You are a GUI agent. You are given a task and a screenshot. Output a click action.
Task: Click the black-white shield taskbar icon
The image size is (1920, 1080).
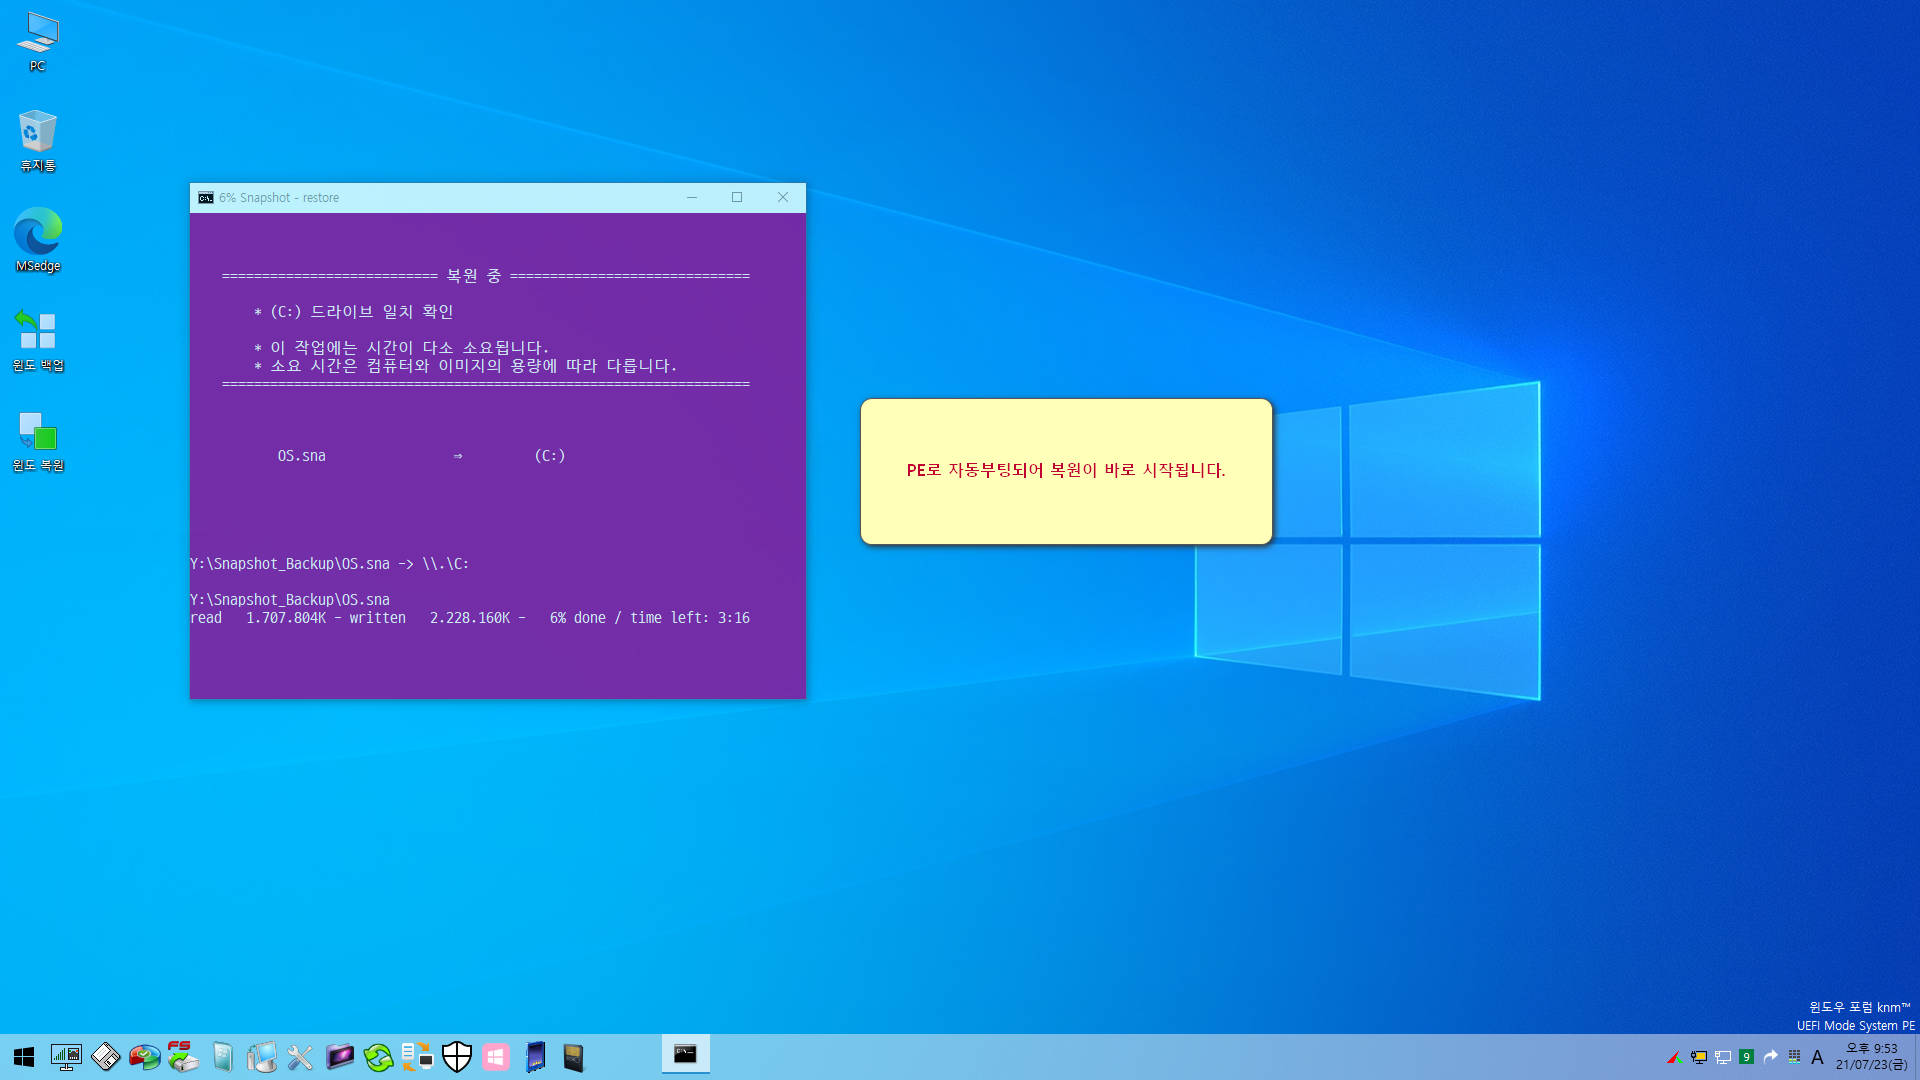tap(456, 1057)
